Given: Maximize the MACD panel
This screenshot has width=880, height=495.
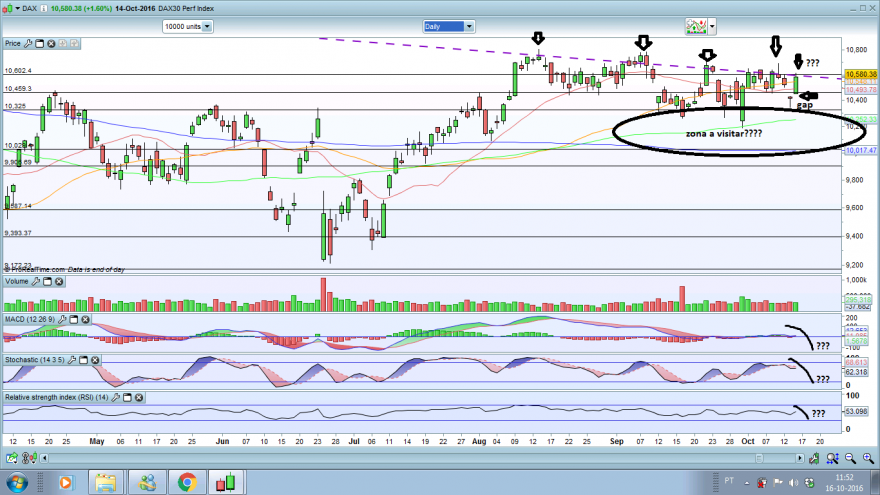Looking at the screenshot, I should [x=74, y=319].
